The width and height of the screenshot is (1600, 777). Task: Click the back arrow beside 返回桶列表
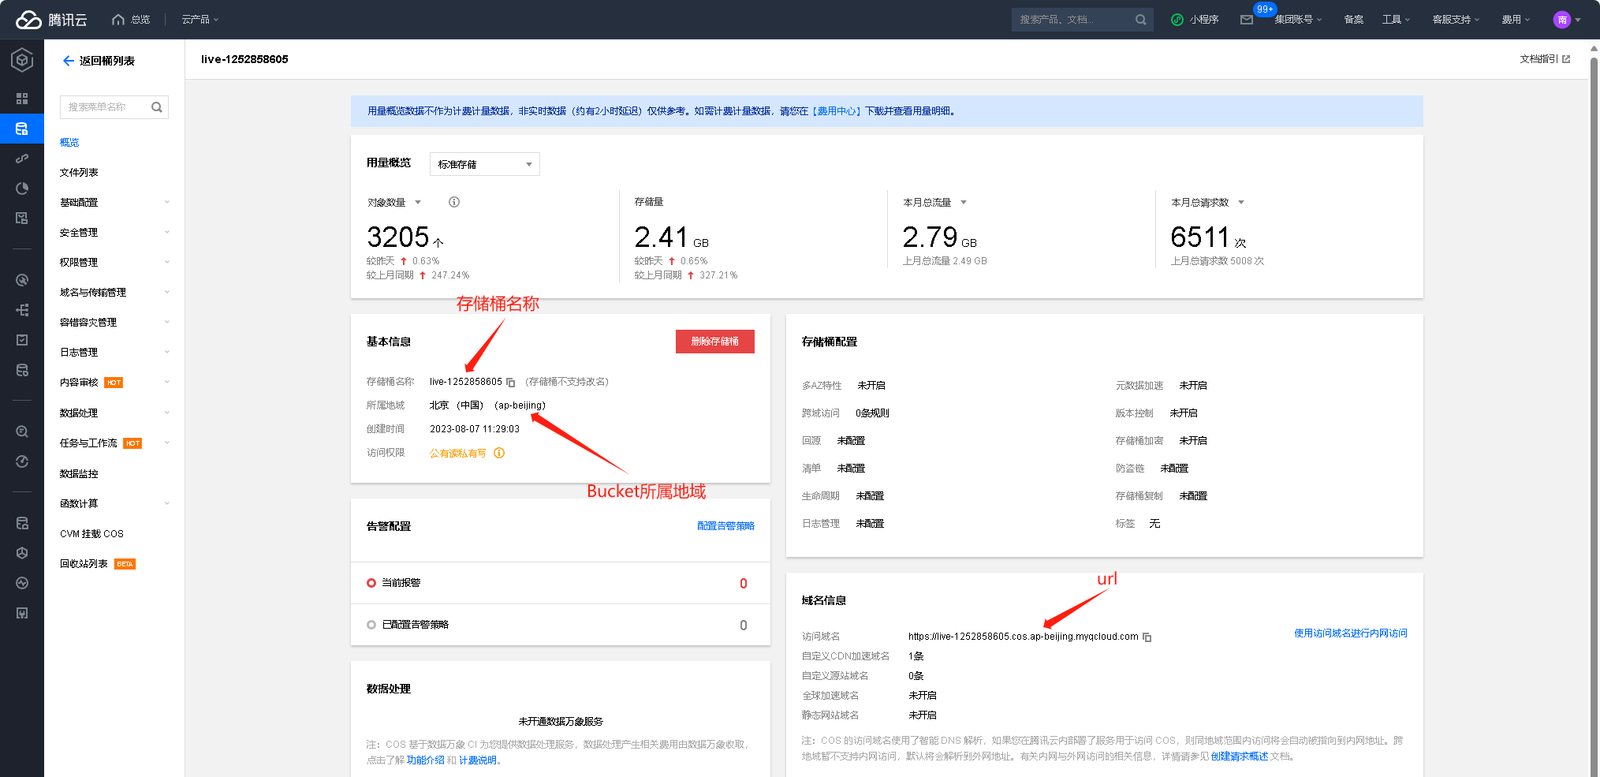[68, 61]
